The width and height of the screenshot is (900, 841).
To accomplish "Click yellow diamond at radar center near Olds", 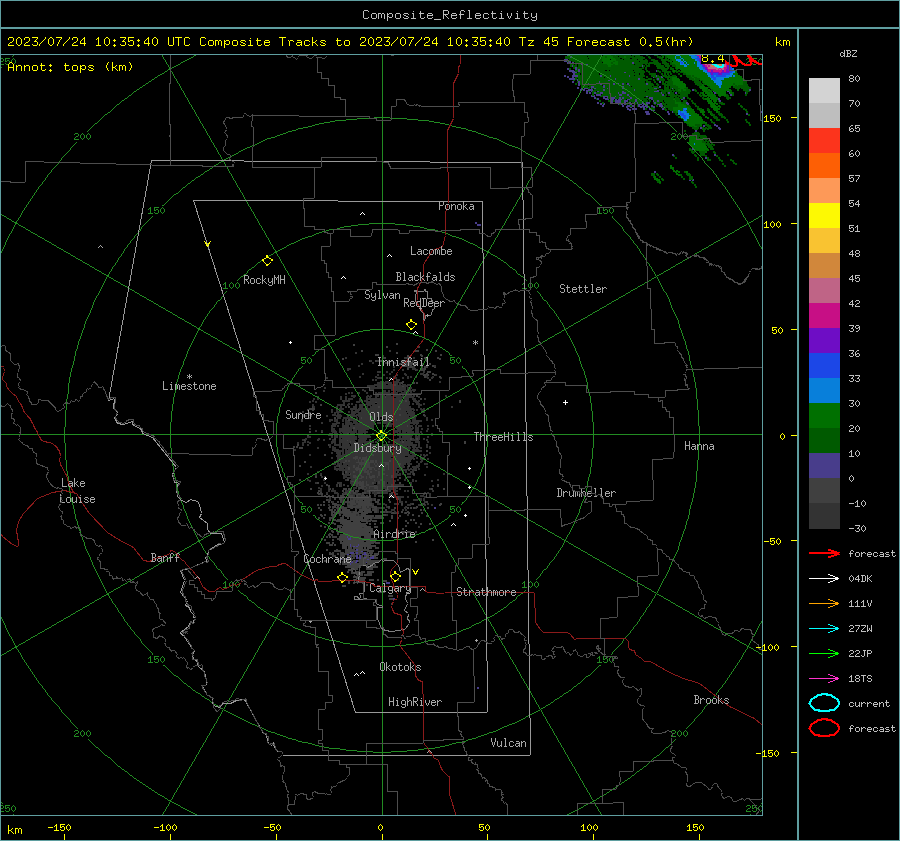I will pos(382,435).
